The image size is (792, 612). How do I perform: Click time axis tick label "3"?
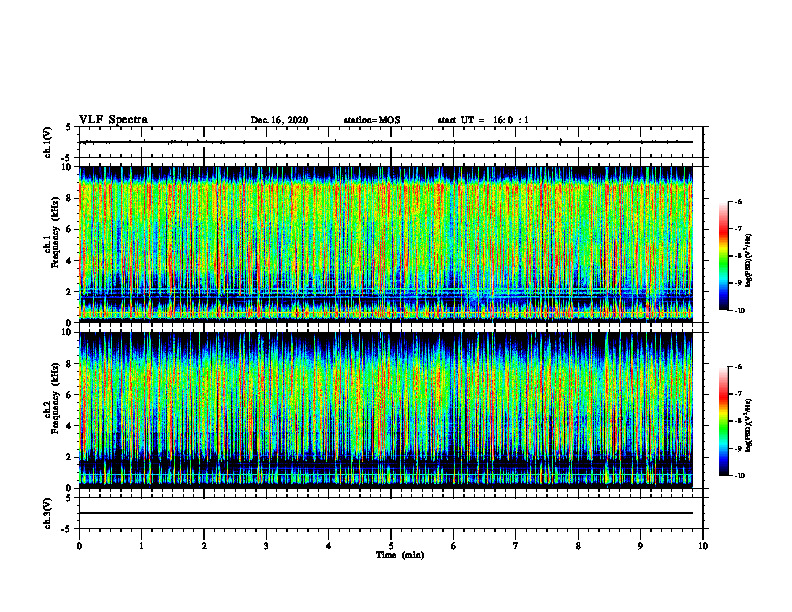tap(266, 546)
